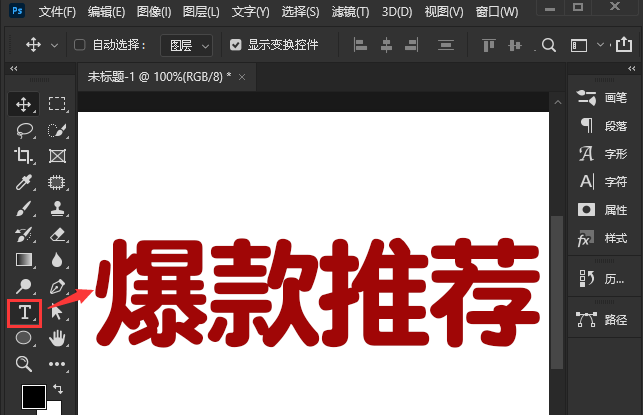Screen dimensions: 643x415
Task: Toggle the 自动选择 checkbox
Action: pyautogui.click(x=80, y=45)
